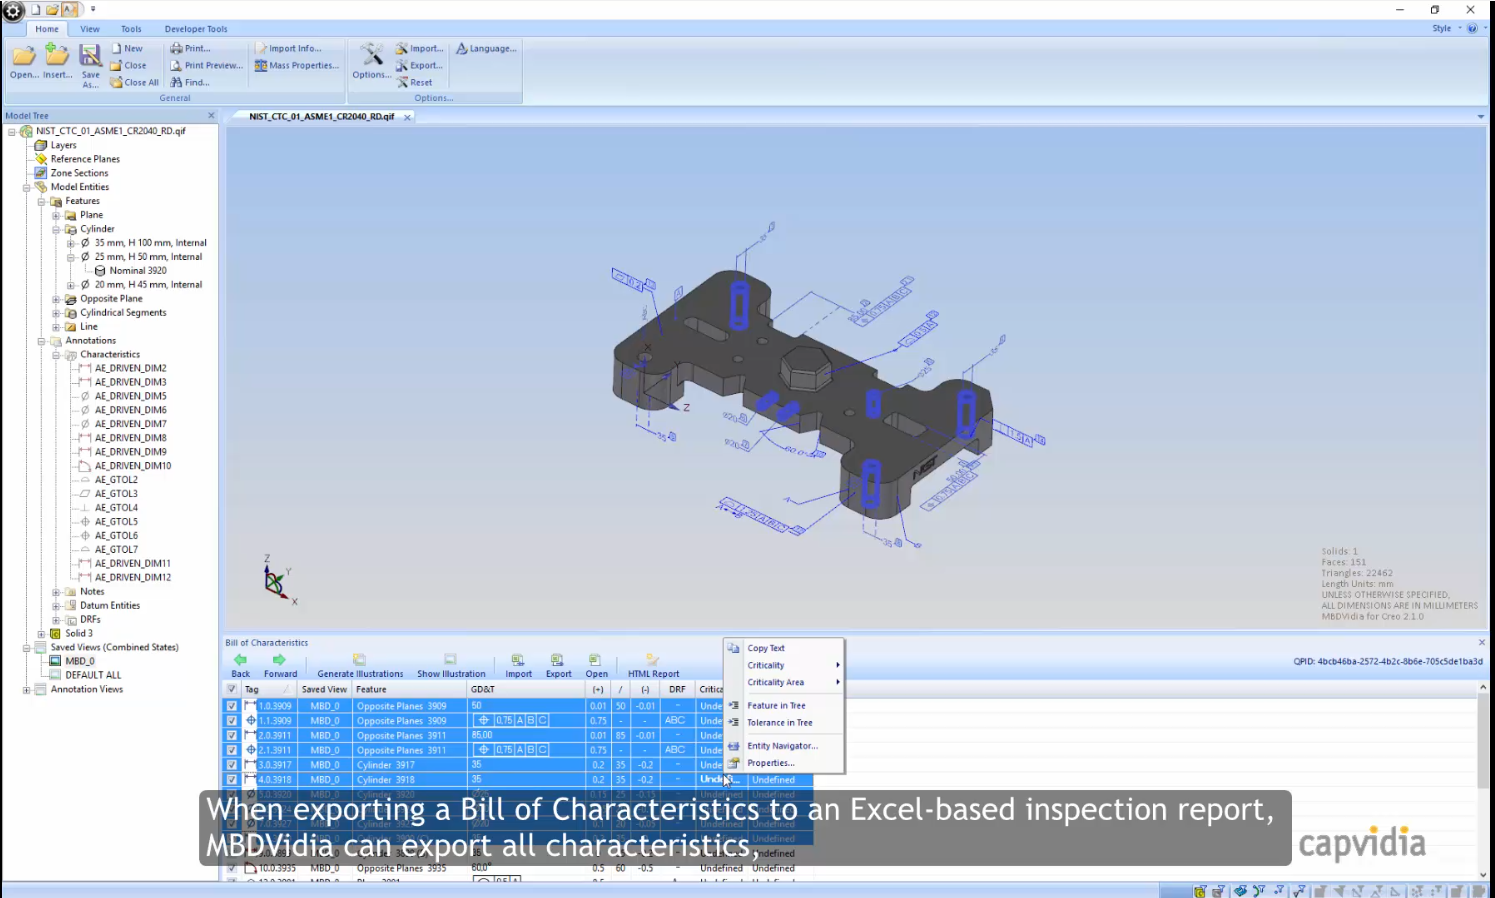Click the scroll up arrow of characteristics table

pyautogui.click(x=1483, y=688)
